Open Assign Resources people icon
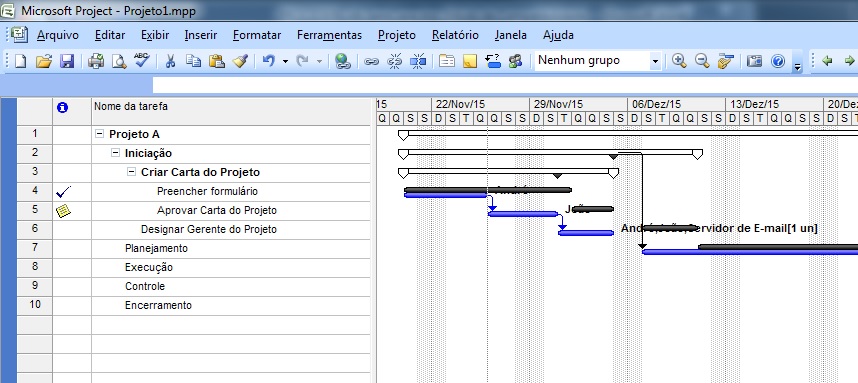Viewport: 858px width, 383px height. click(515, 61)
